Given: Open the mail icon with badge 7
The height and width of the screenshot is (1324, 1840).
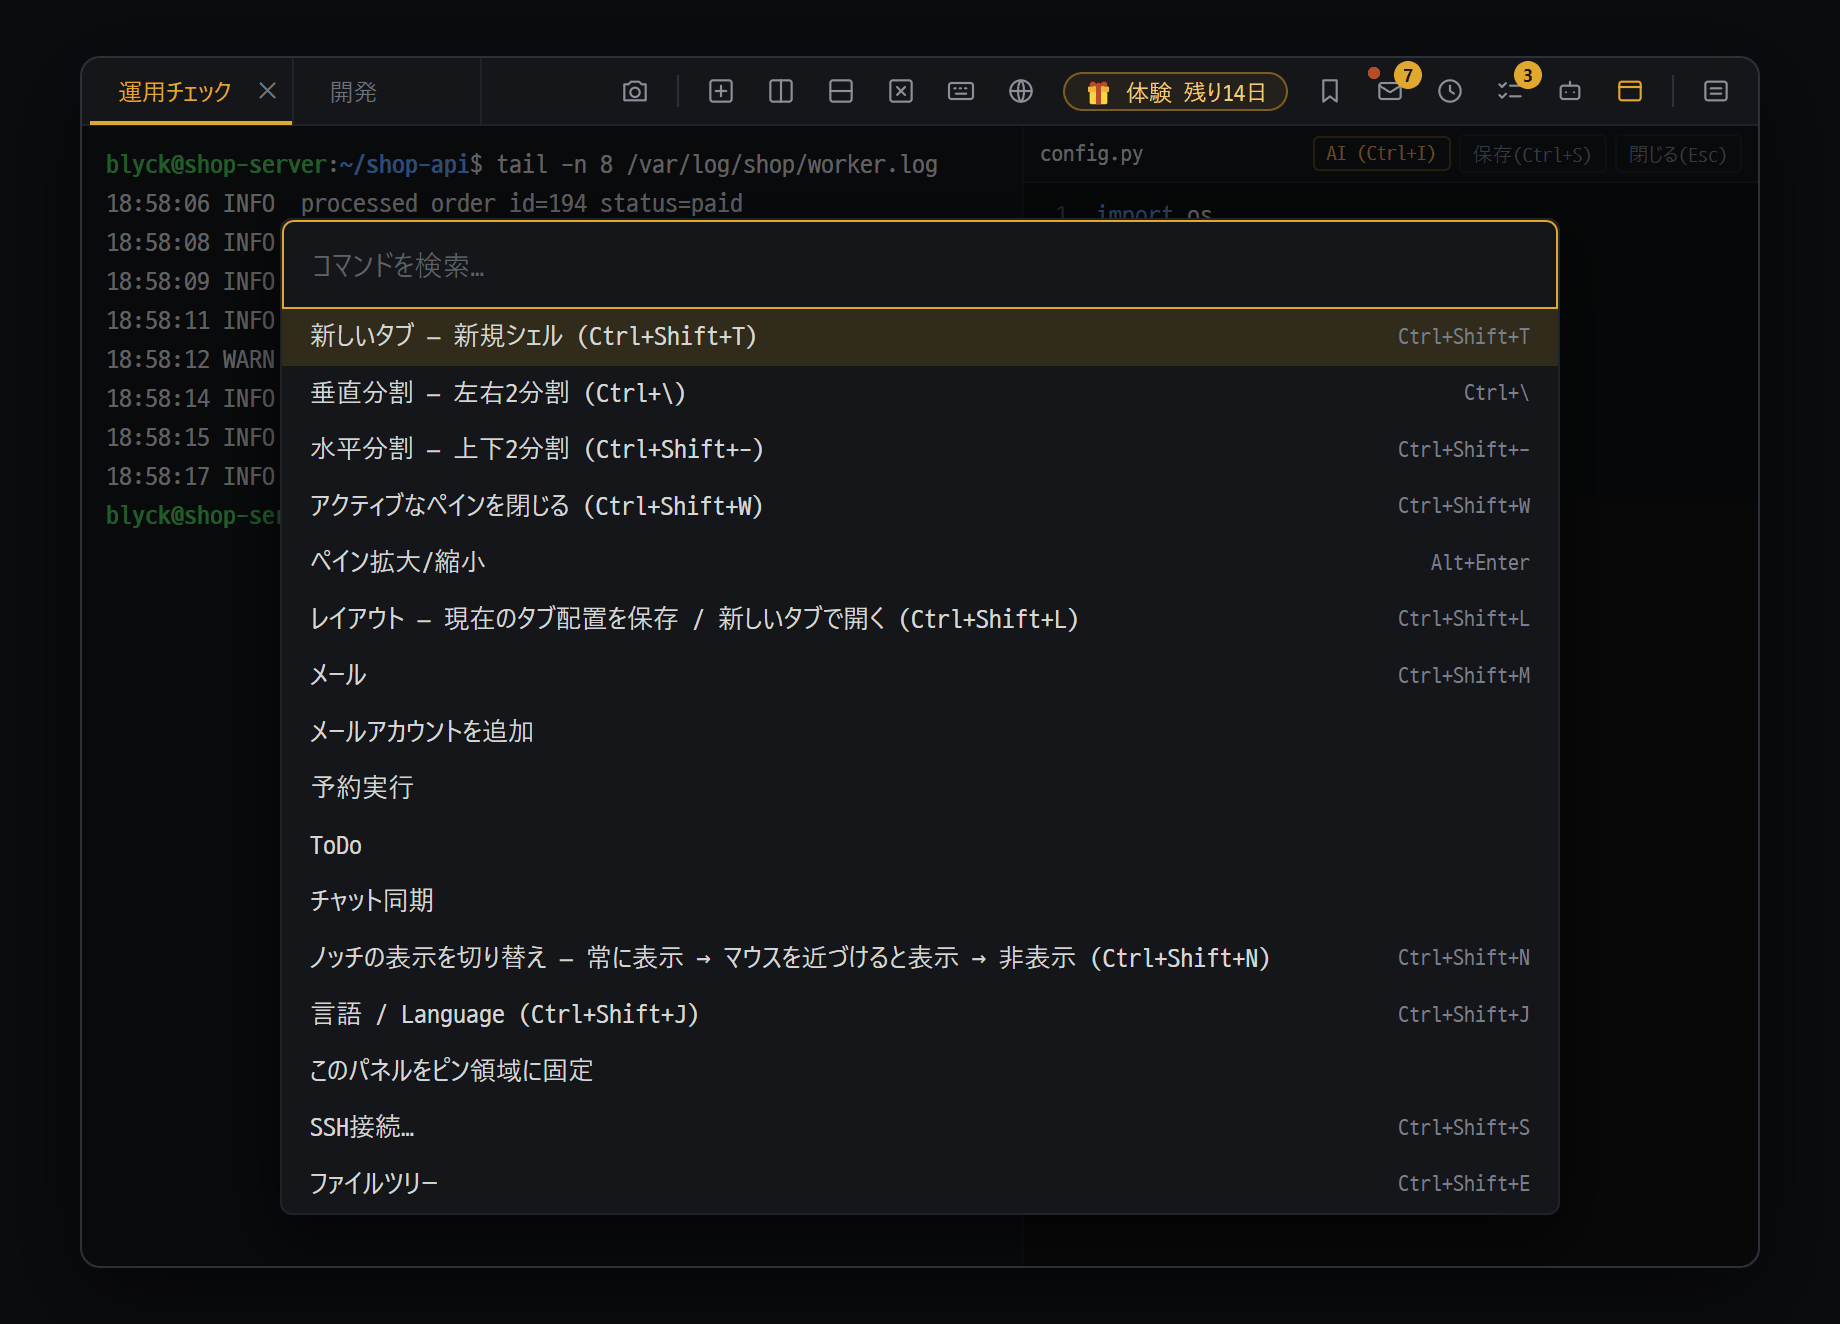Looking at the screenshot, I should tap(1390, 92).
